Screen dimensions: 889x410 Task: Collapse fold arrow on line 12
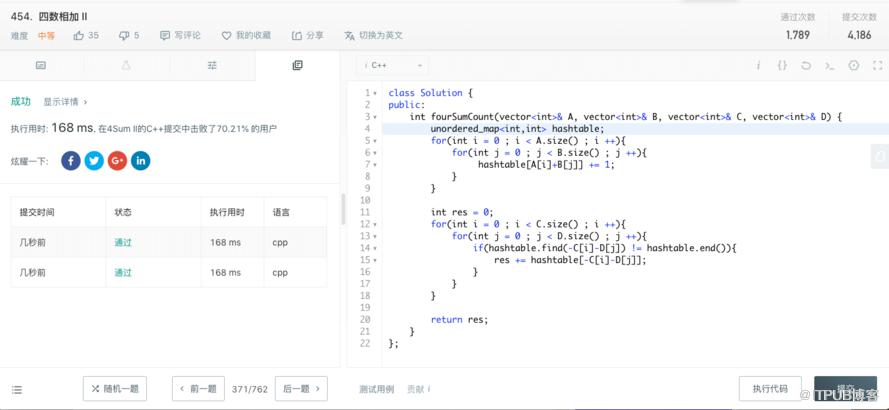[375, 225]
